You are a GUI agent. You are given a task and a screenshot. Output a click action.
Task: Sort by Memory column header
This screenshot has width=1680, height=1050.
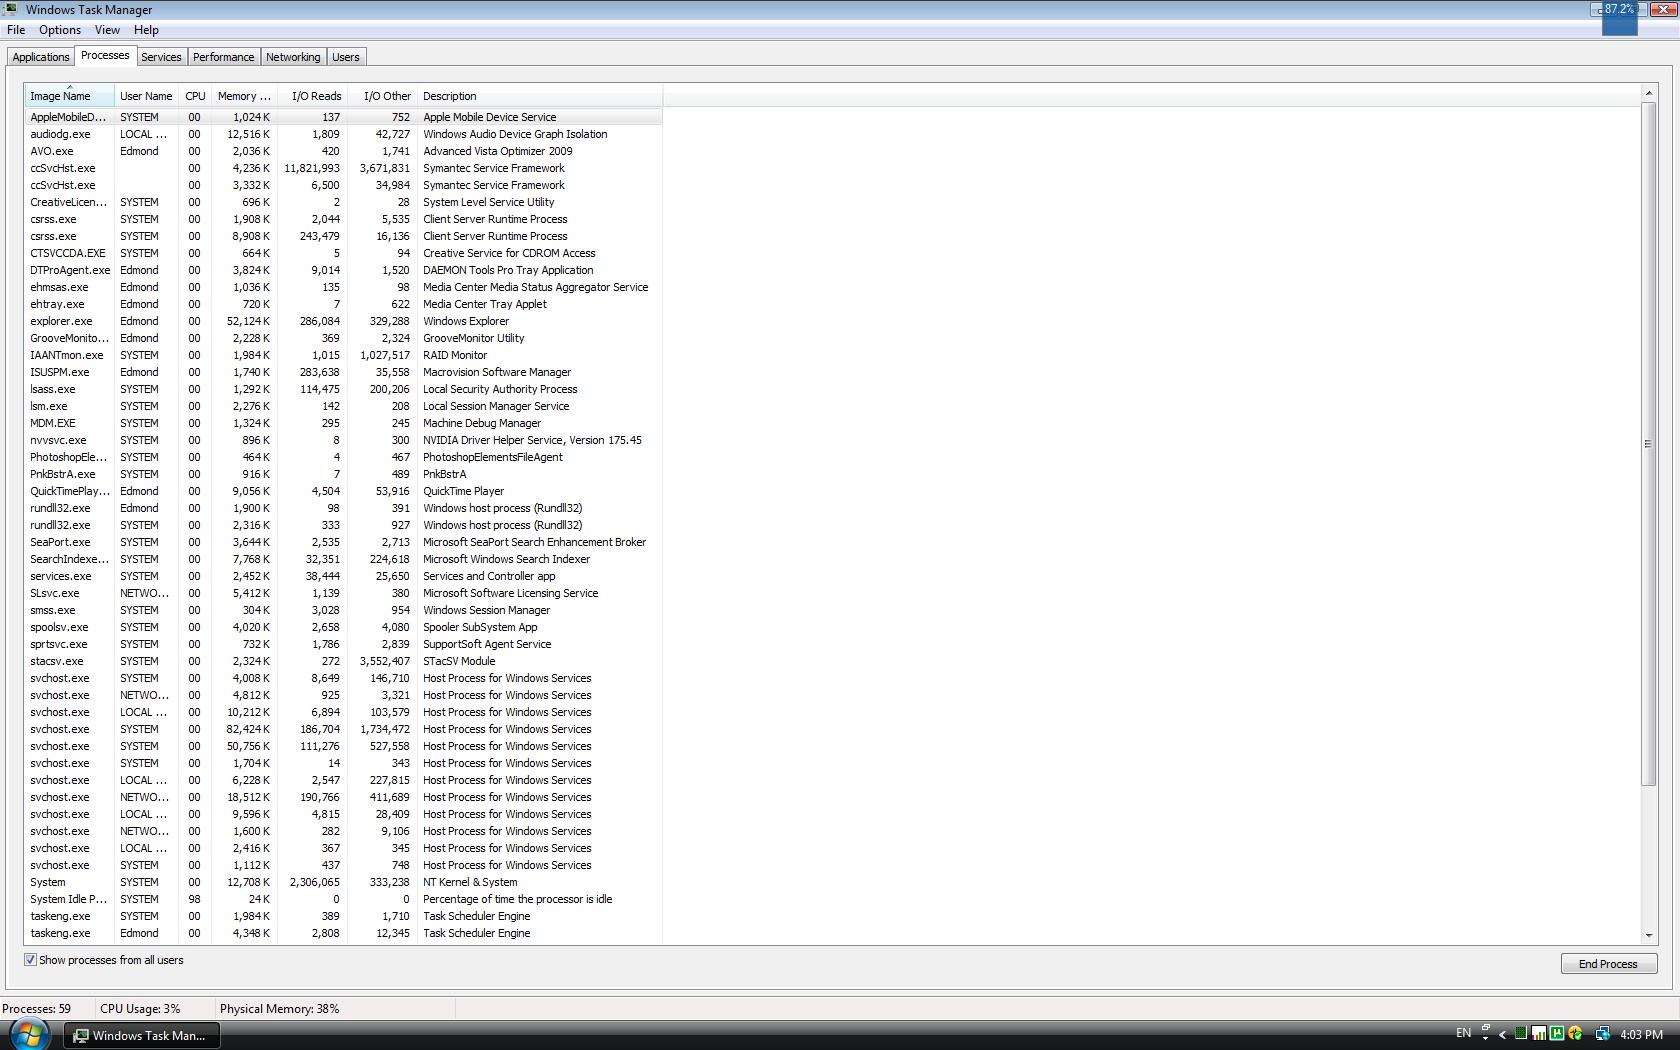click(x=244, y=96)
